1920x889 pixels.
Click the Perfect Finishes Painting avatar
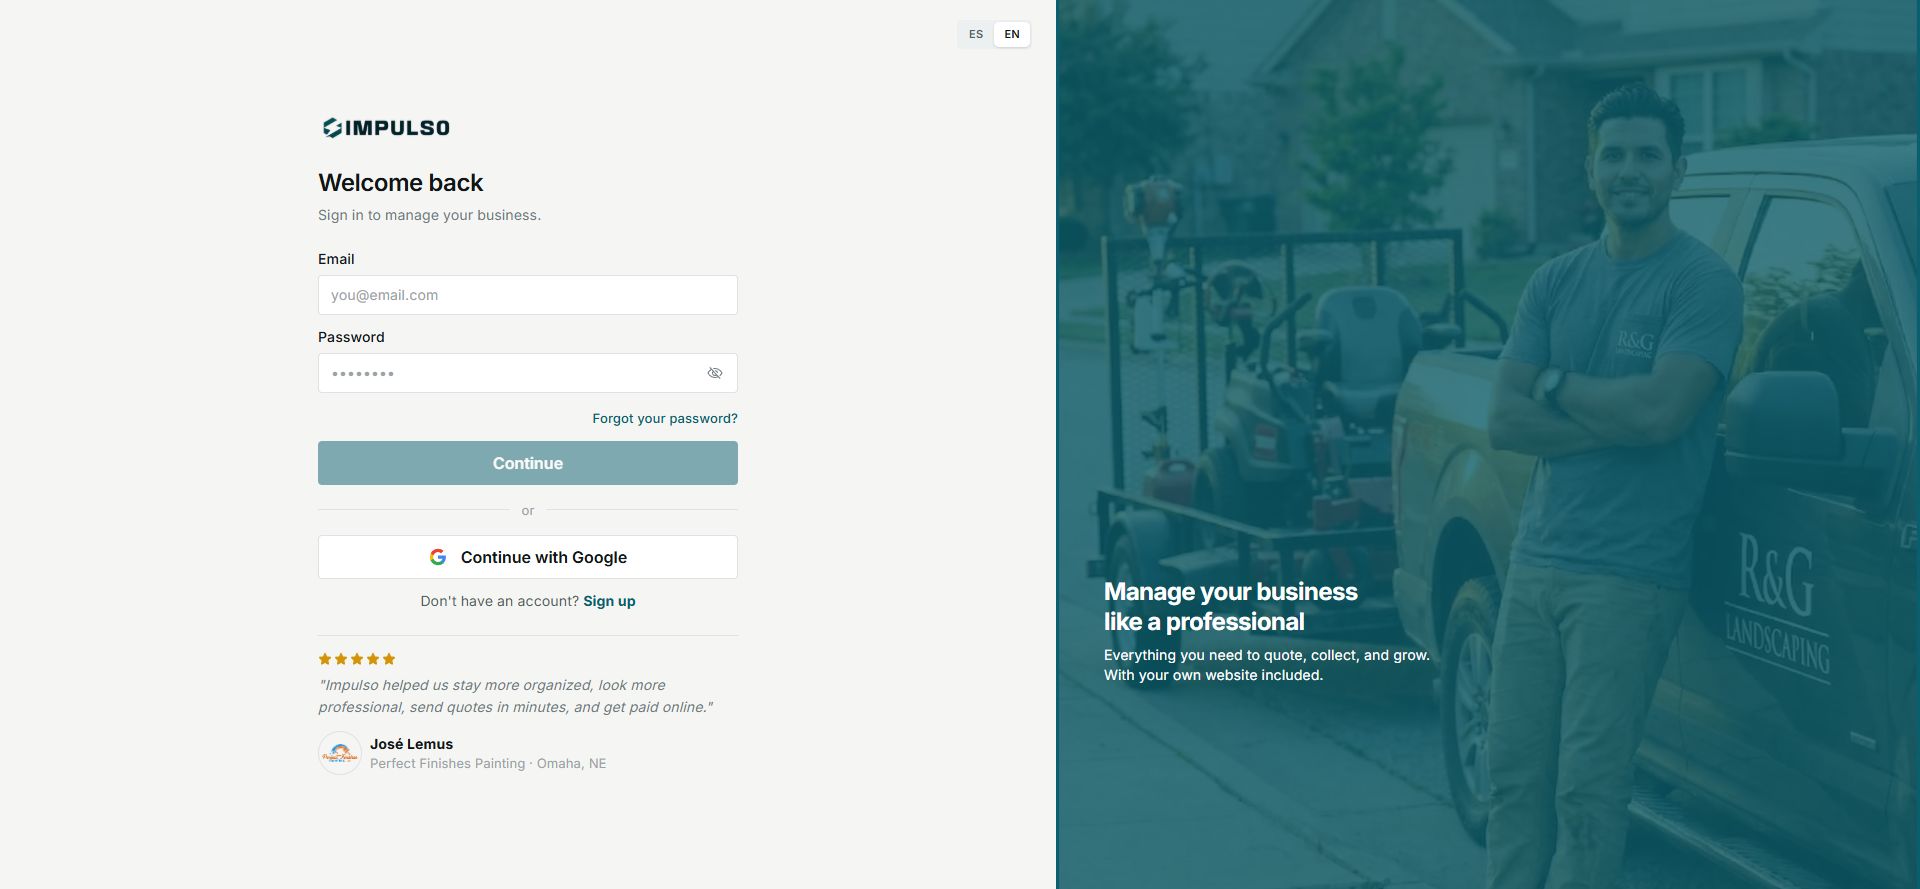[x=340, y=753]
